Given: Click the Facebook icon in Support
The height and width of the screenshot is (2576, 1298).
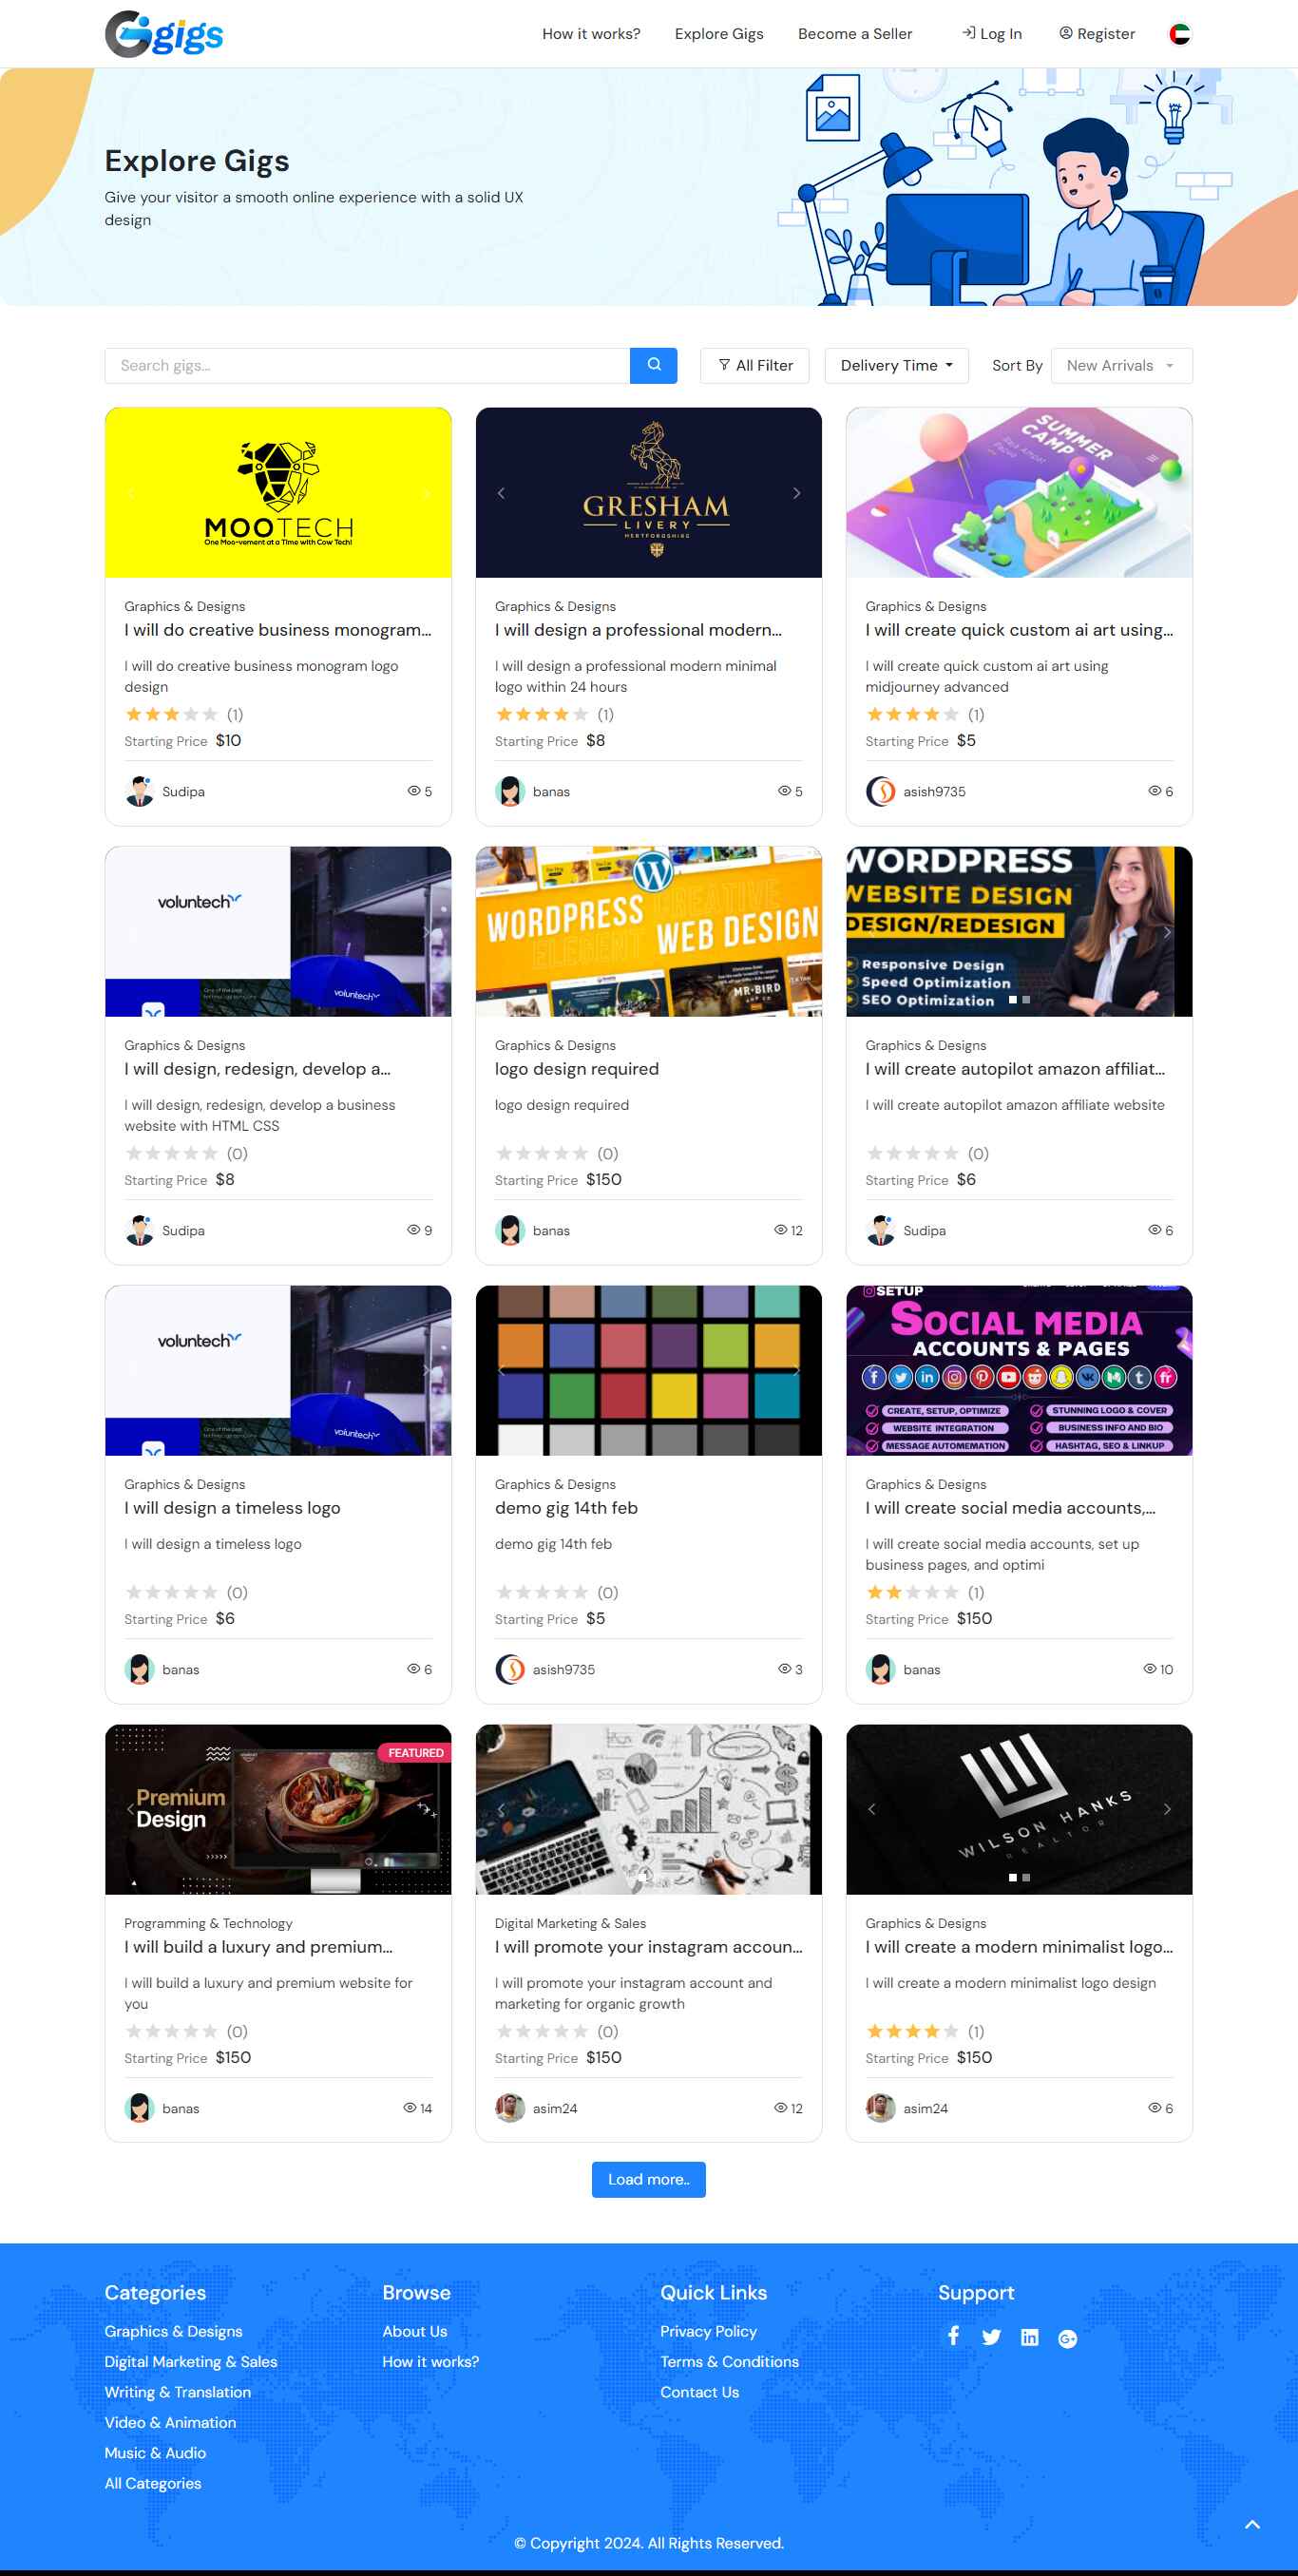Looking at the screenshot, I should pyautogui.click(x=953, y=2335).
